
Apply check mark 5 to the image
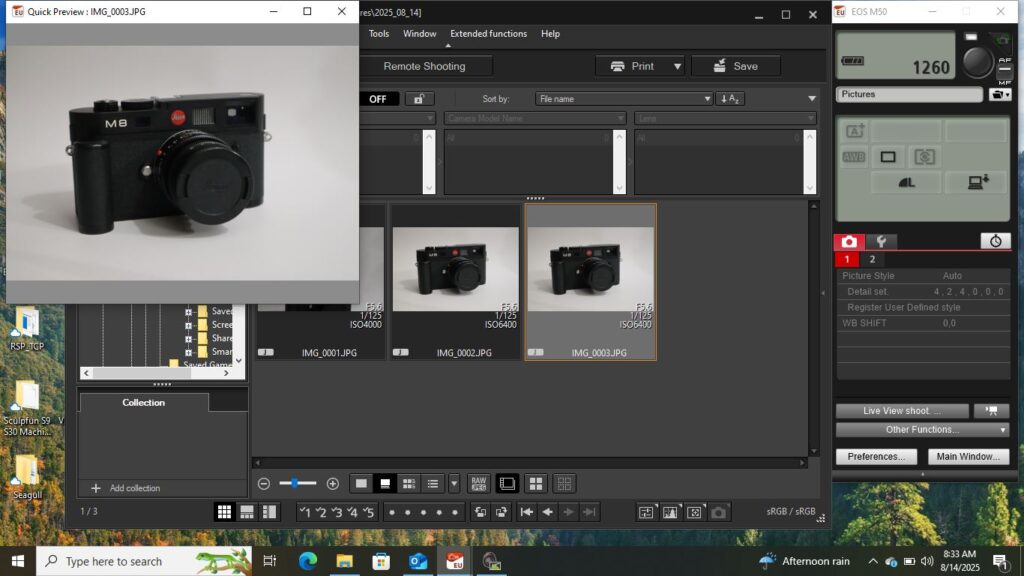click(368, 513)
